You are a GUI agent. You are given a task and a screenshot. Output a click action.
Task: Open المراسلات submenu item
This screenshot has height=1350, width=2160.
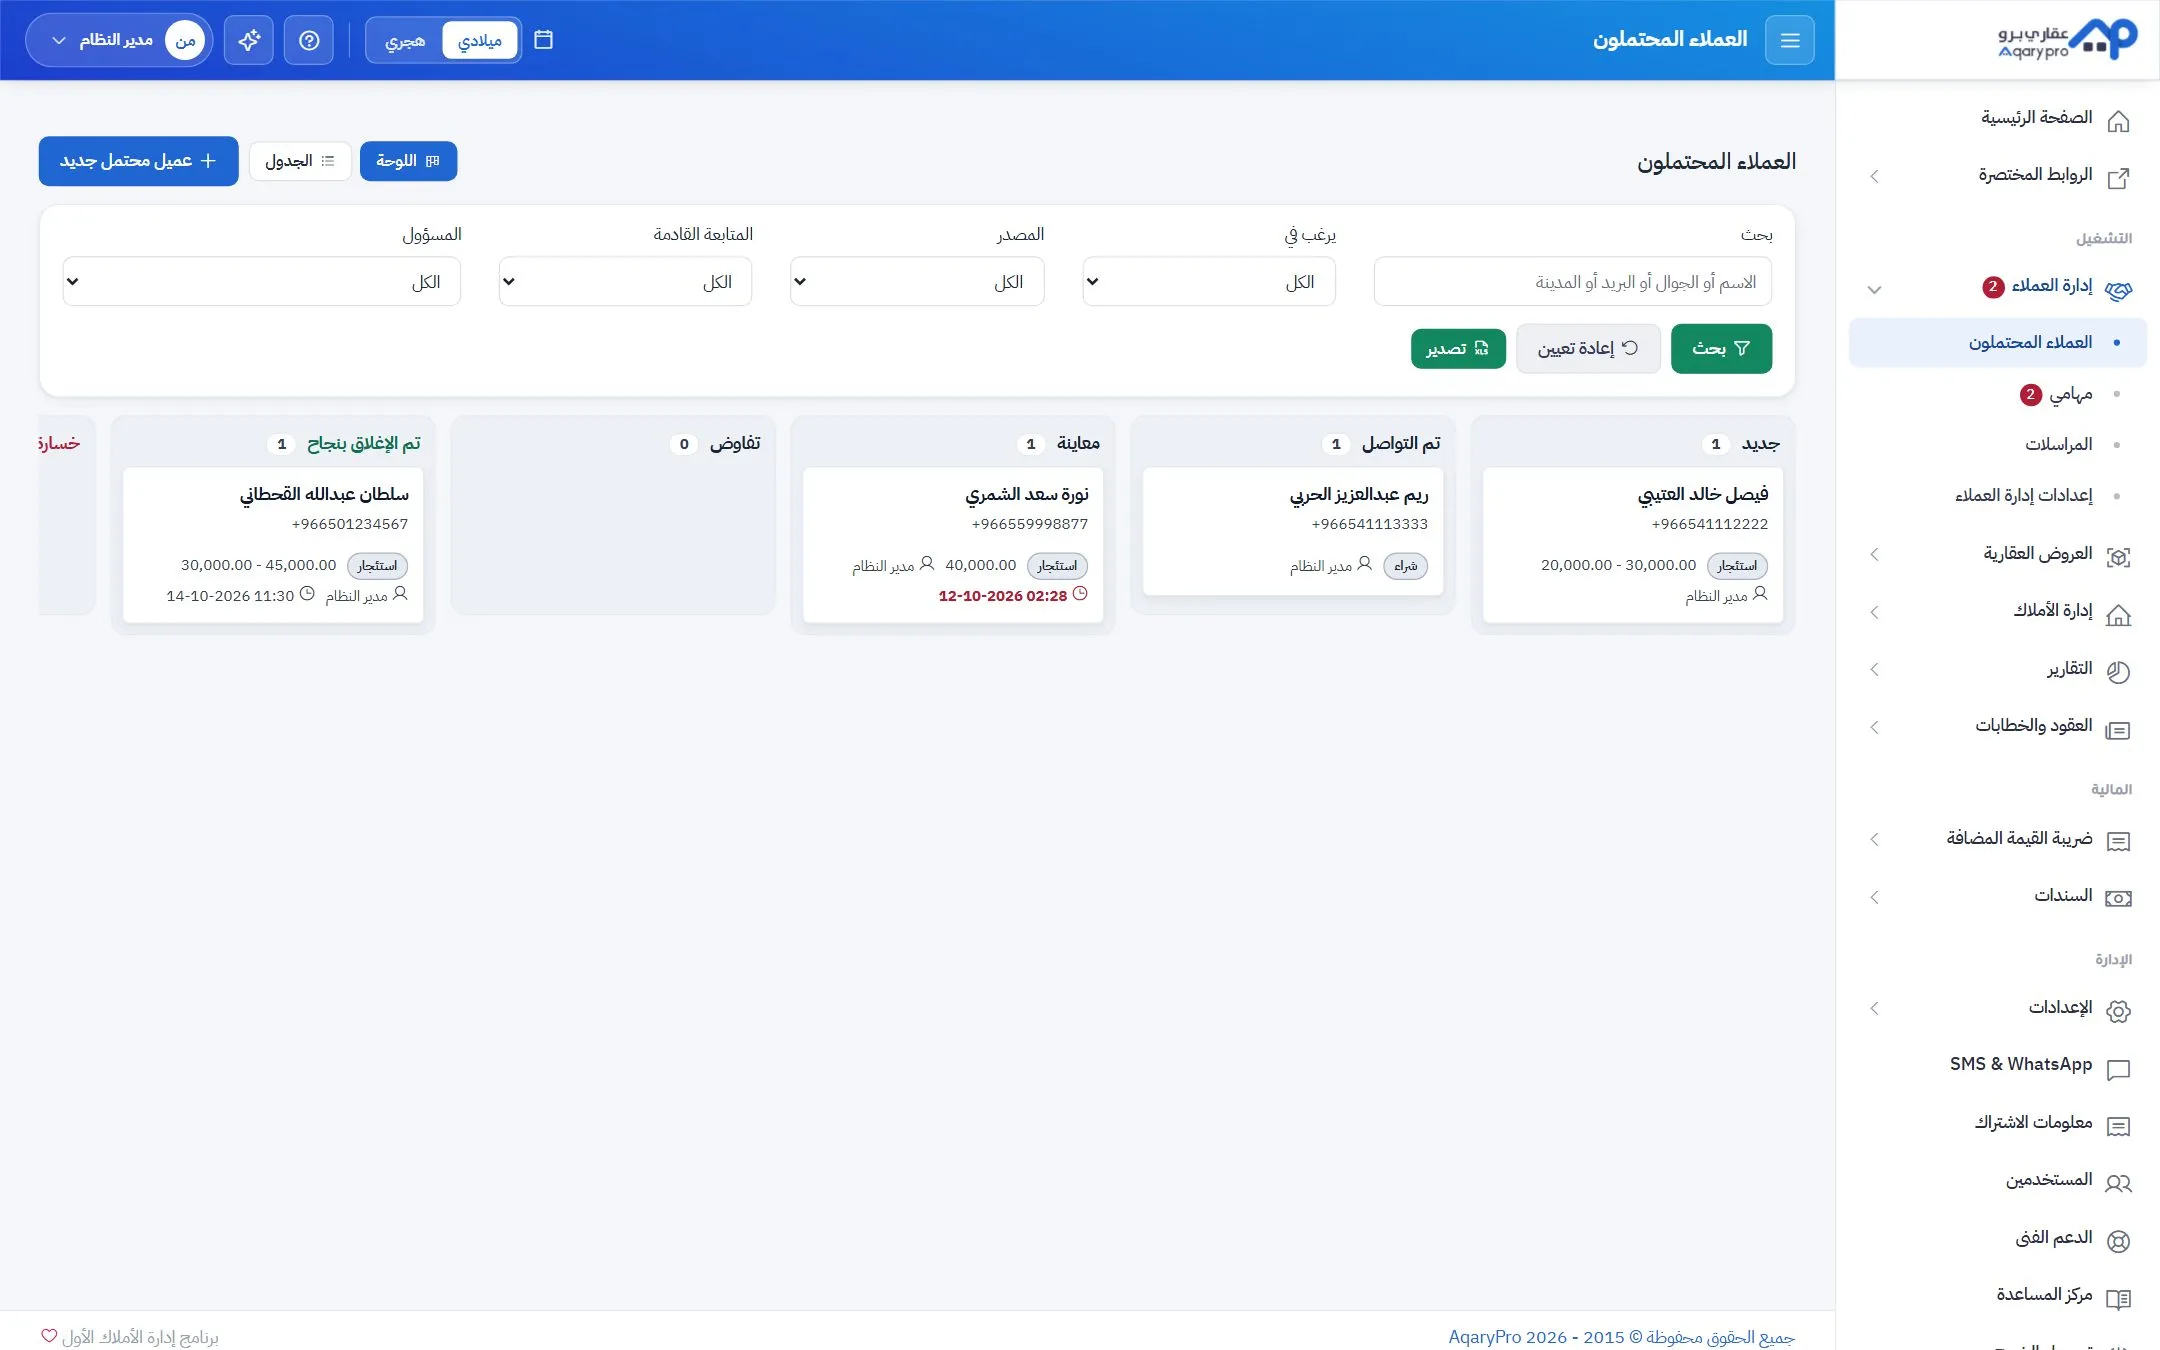point(1998,444)
